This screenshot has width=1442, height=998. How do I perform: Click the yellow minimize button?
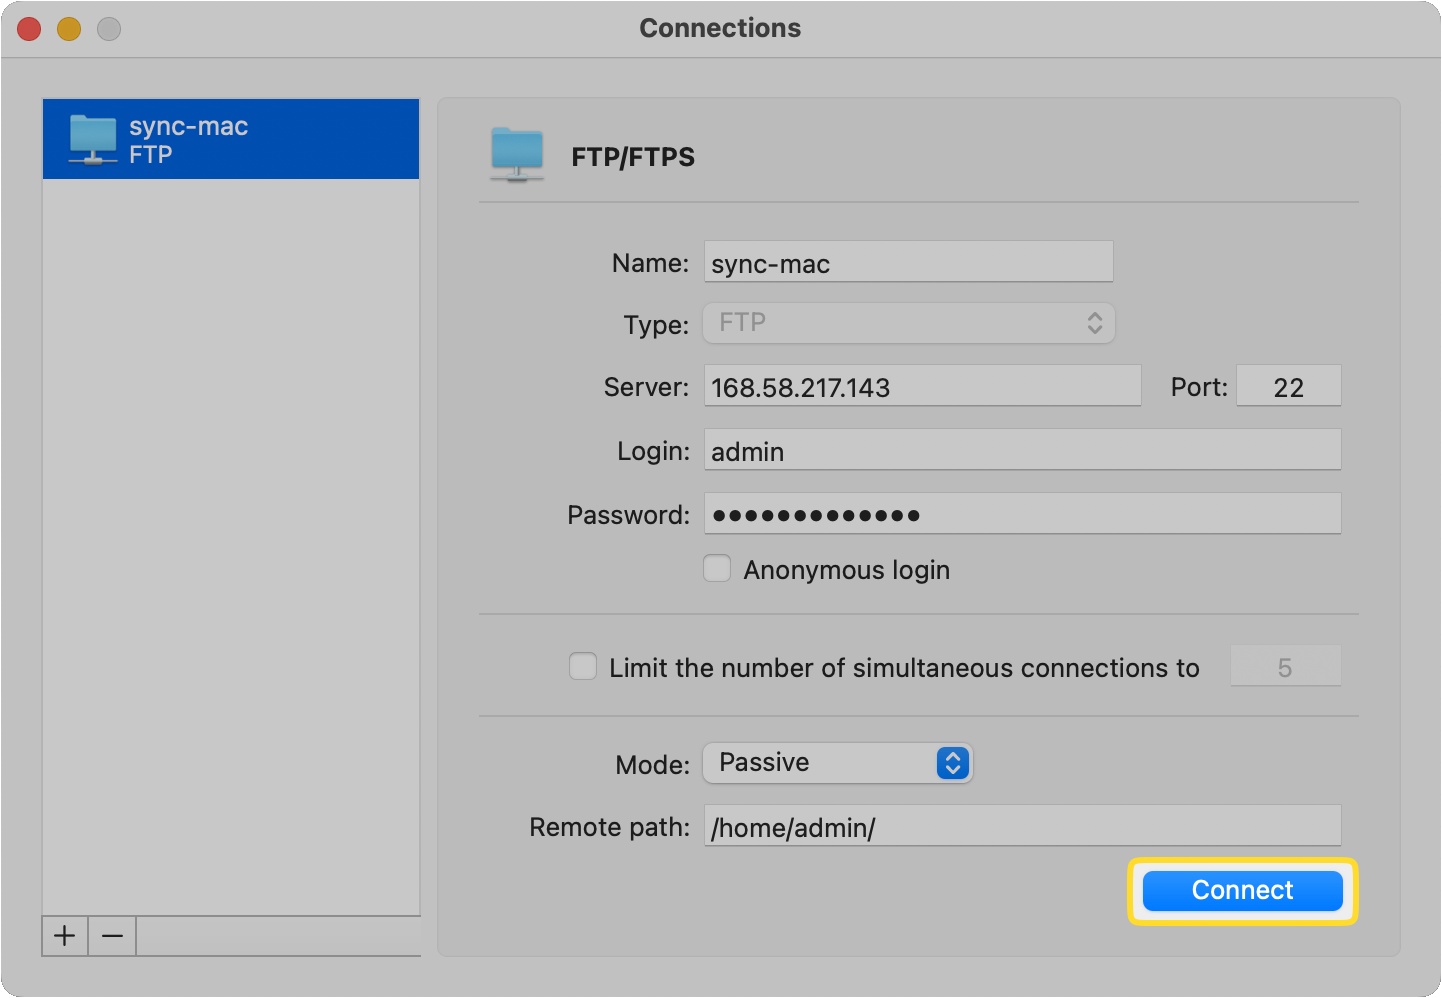[x=68, y=29]
